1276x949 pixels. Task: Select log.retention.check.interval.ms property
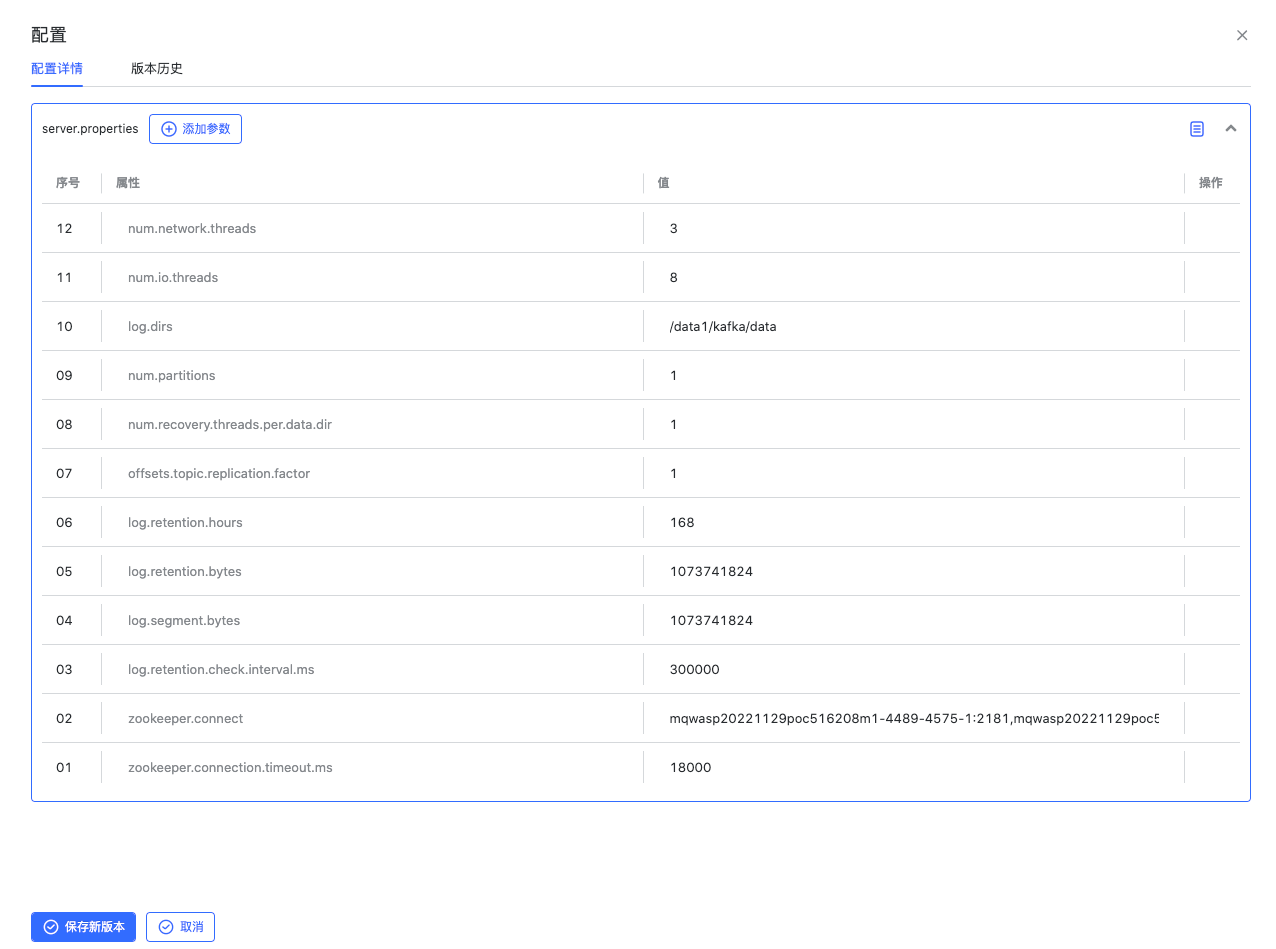pos(221,670)
